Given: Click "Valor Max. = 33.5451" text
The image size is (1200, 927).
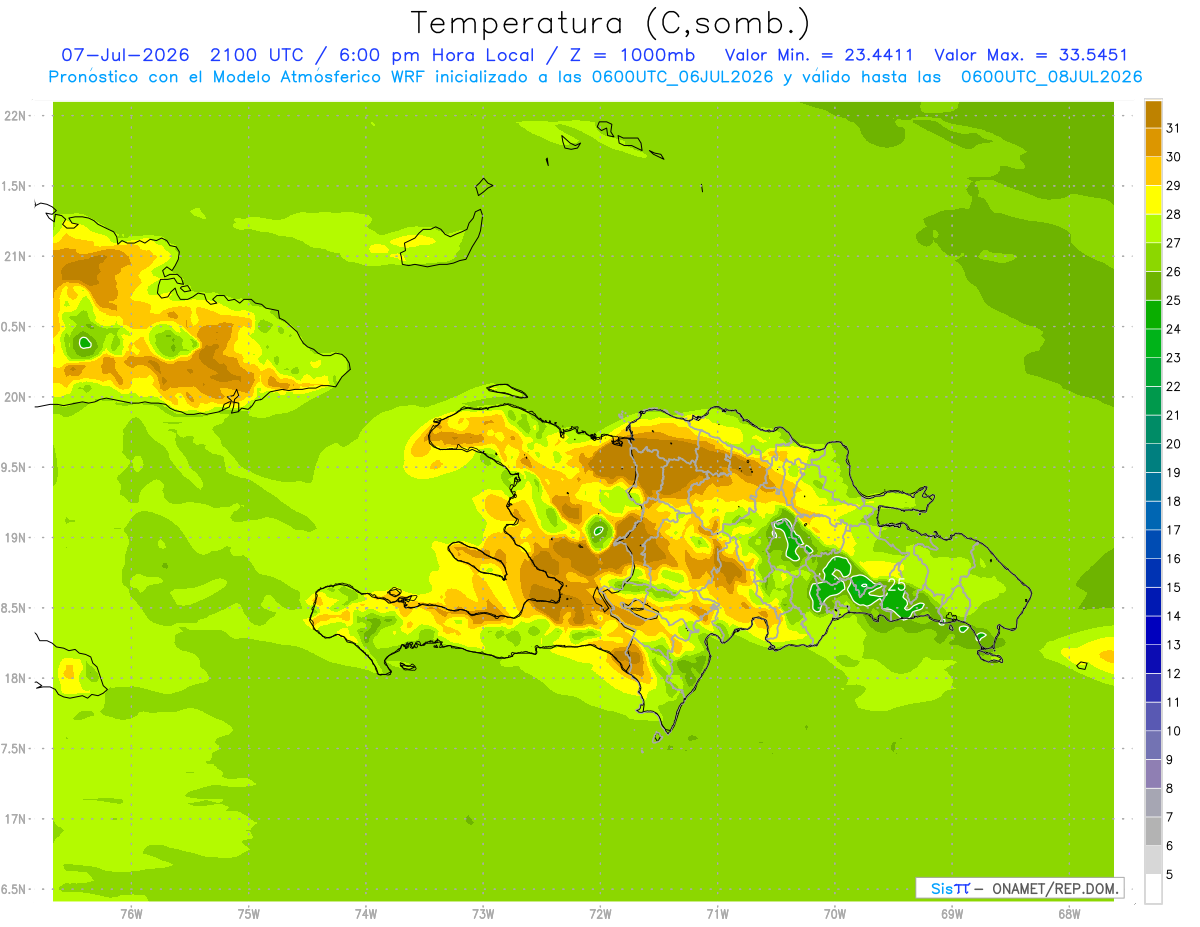Looking at the screenshot, I should coord(1030,55).
